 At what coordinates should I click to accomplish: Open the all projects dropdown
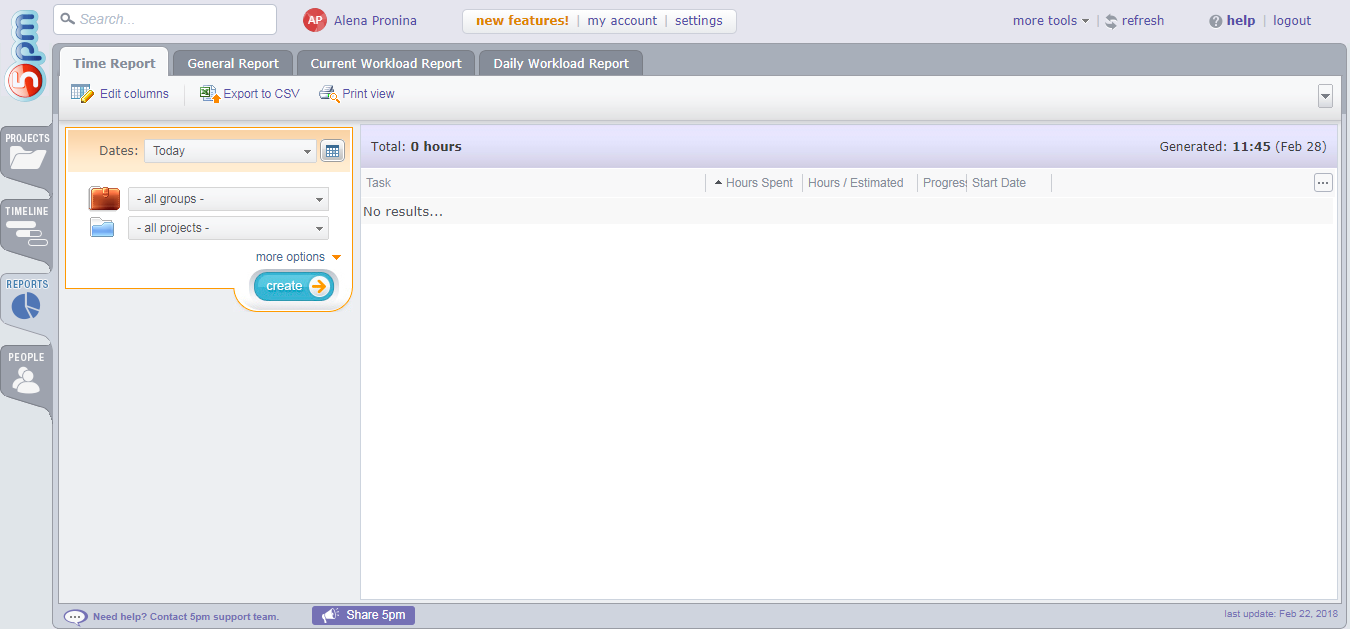tap(228, 228)
